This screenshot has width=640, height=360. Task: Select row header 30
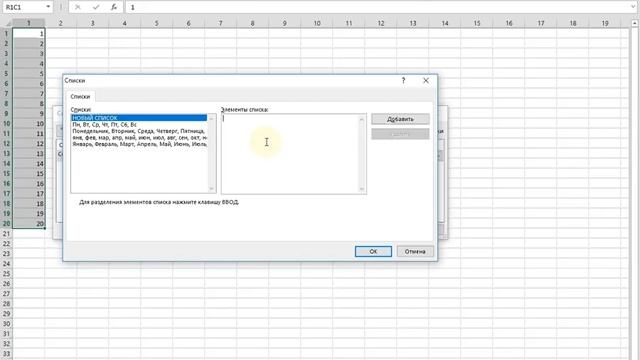point(6,324)
